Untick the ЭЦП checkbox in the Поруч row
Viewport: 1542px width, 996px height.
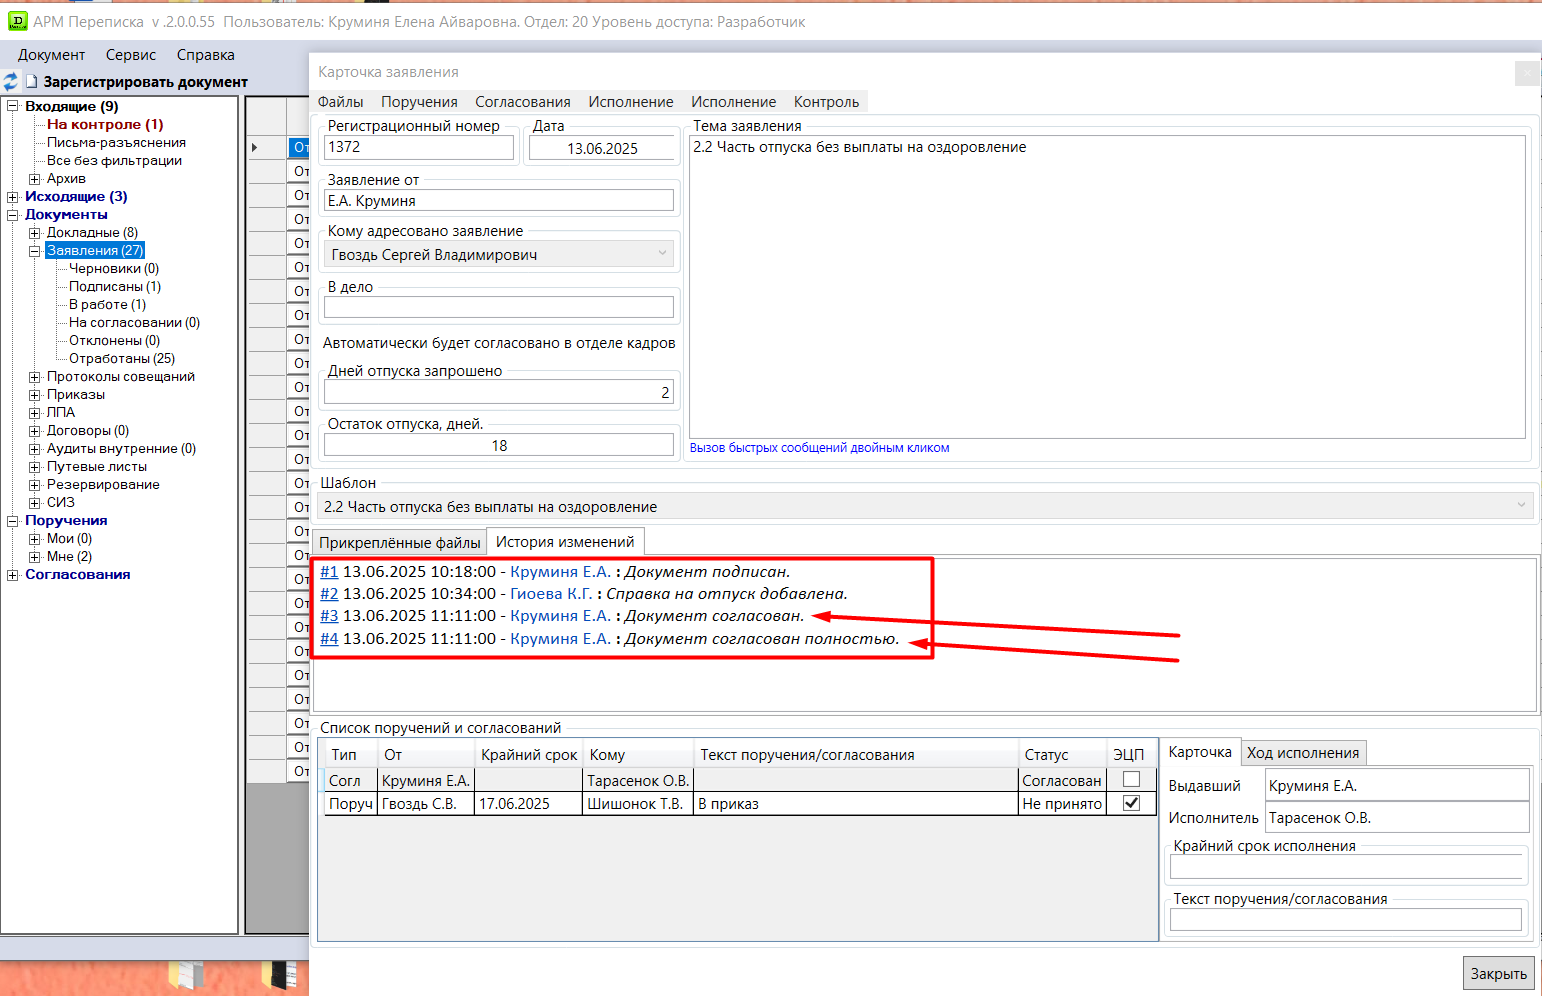tap(1131, 803)
